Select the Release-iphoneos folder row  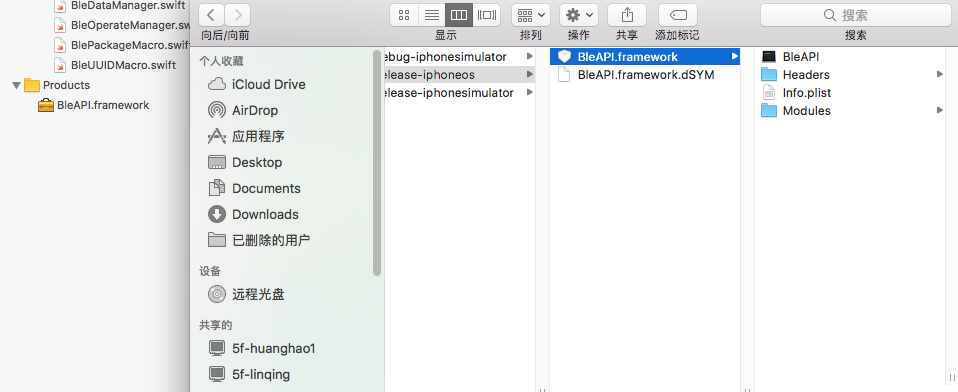point(459,74)
